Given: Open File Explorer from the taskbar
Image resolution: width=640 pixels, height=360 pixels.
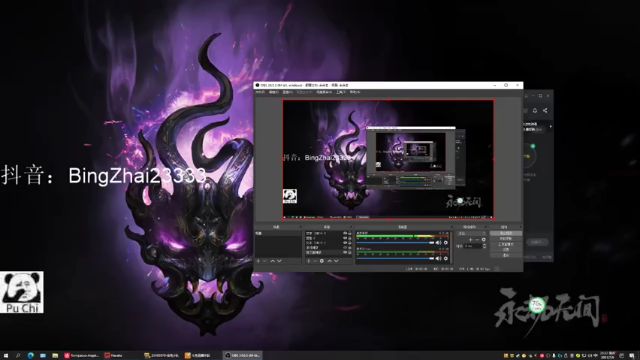Looking at the screenshot, I should click(x=55, y=356).
